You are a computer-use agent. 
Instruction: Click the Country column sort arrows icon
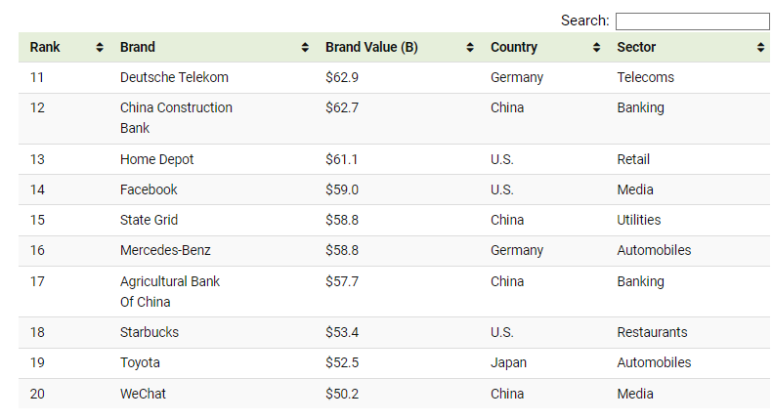[597, 47]
